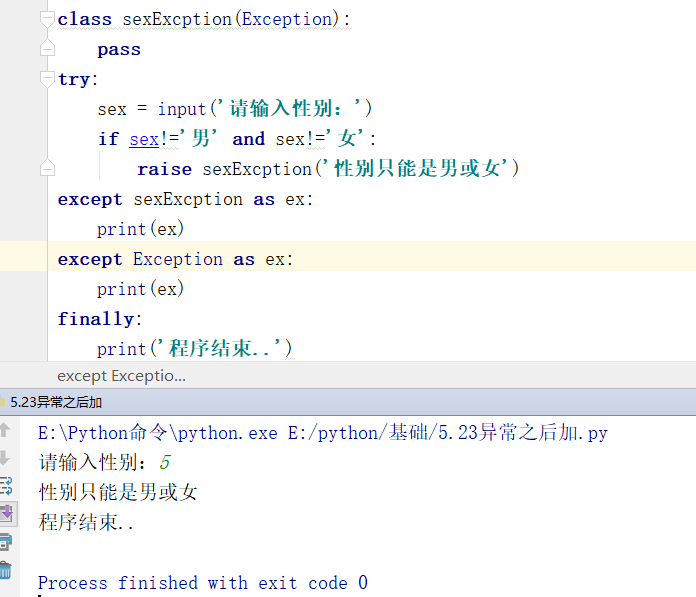696x597 pixels.
Task: Click print('程序结束..') in the editor
Action: [x=194, y=348]
